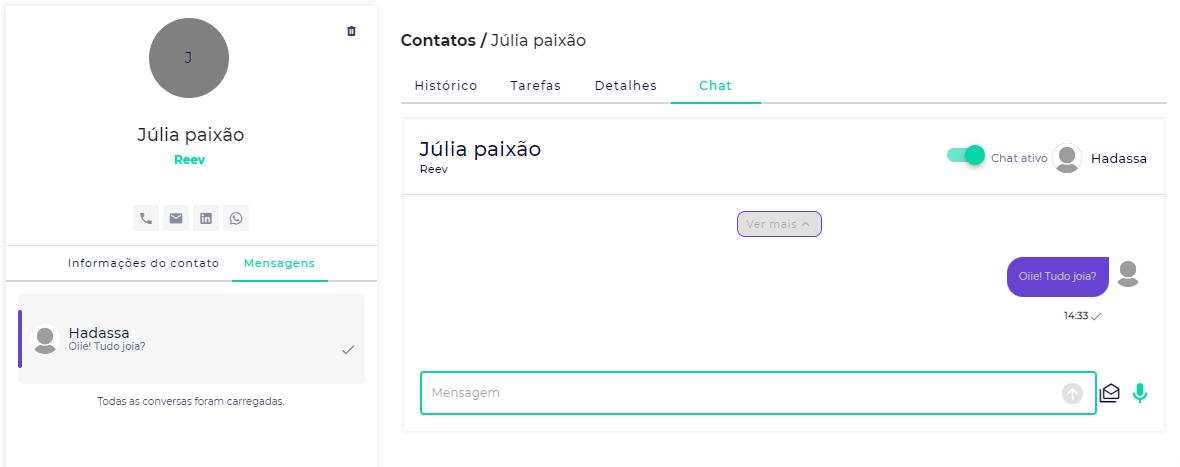
Task: Show Informações do contato tab
Action: (x=143, y=264)
